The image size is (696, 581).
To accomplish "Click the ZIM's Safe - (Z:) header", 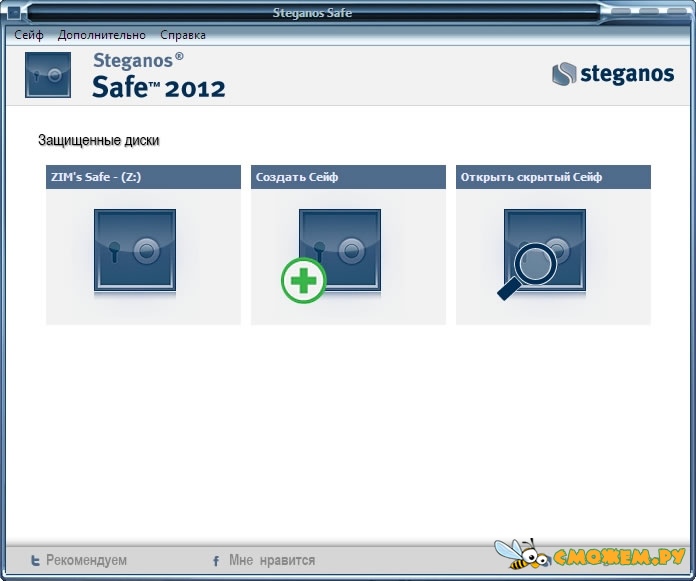I will [143, 177].
